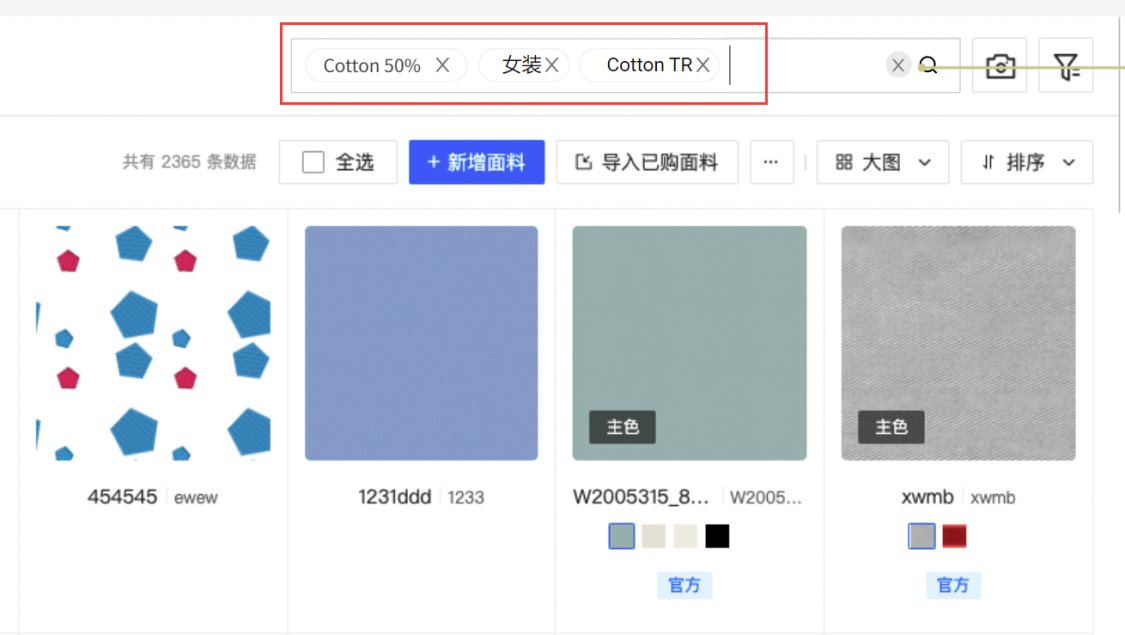Image resolution: width=1125 pixels, height=635 pixels.
Task: Clear all search input with circular X
Action: coord(898,65)
